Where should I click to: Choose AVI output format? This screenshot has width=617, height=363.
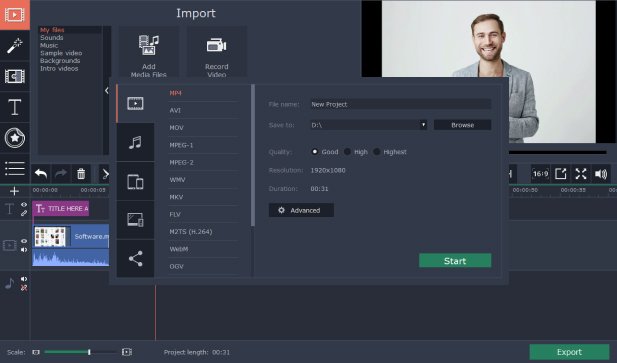pos(175,111)
